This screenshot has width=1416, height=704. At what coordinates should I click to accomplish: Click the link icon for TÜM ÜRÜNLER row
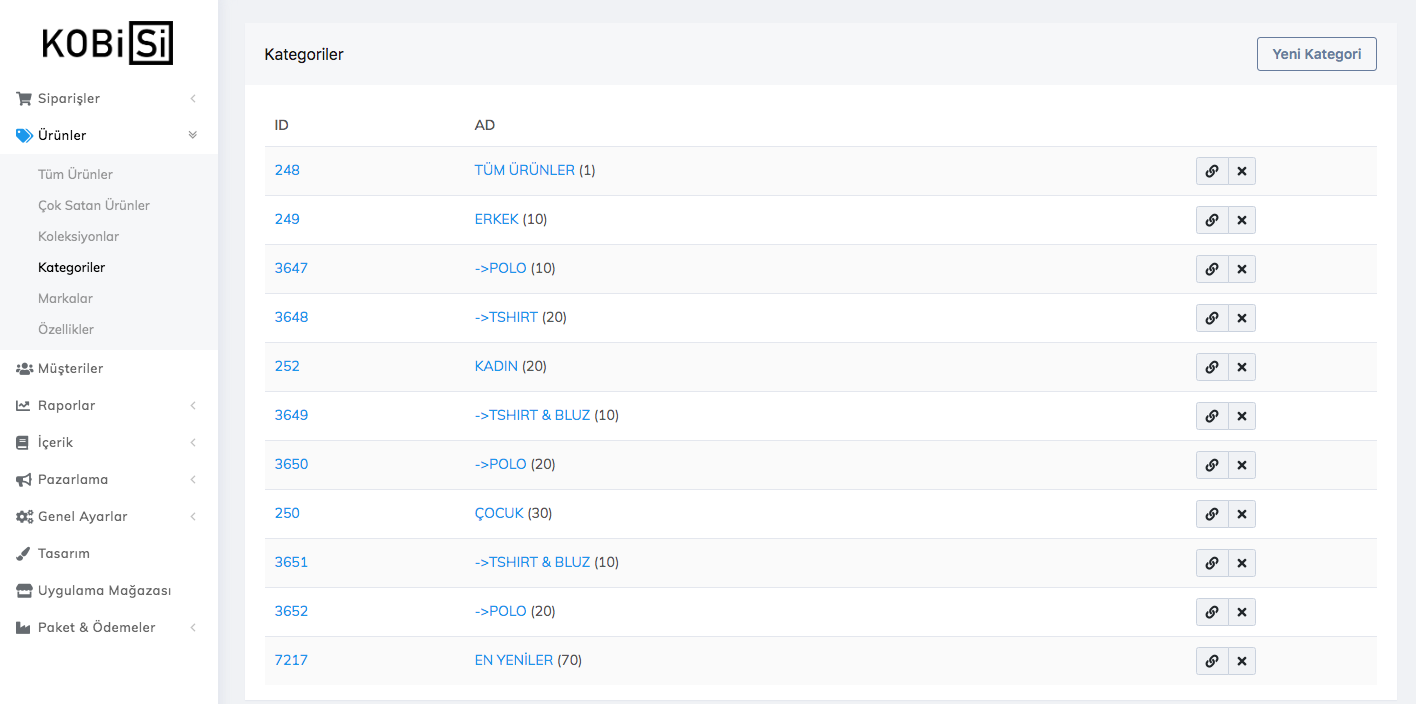coord(1211,171)
